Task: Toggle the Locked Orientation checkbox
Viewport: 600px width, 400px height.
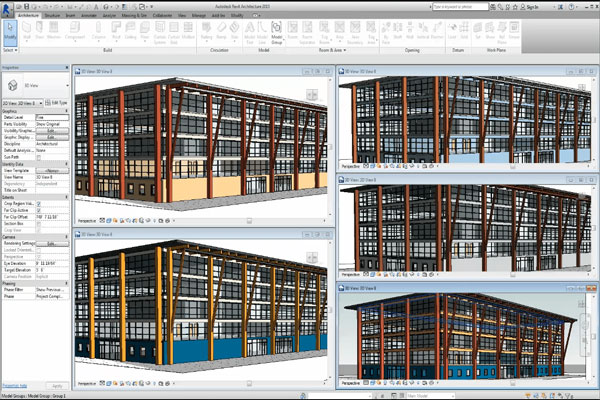Action: [x=38, y=250]
